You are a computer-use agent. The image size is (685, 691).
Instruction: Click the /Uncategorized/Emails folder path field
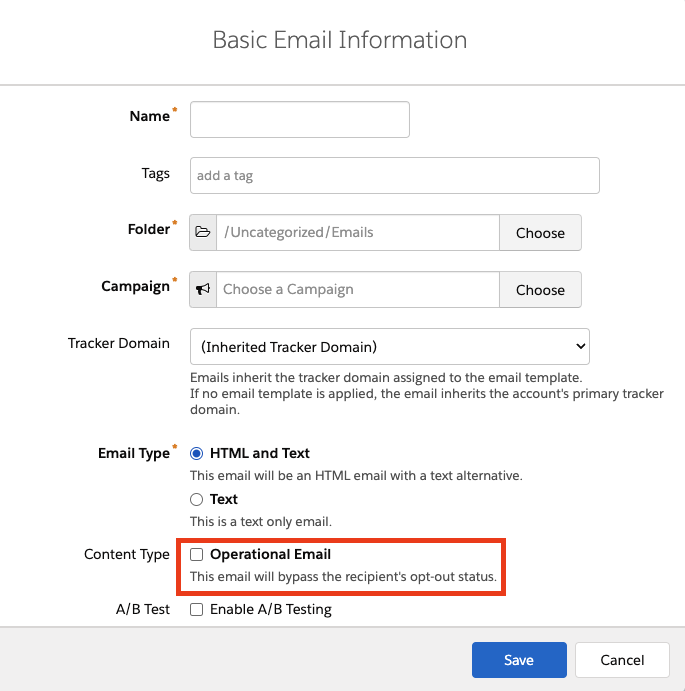click(x=358, y=232)
